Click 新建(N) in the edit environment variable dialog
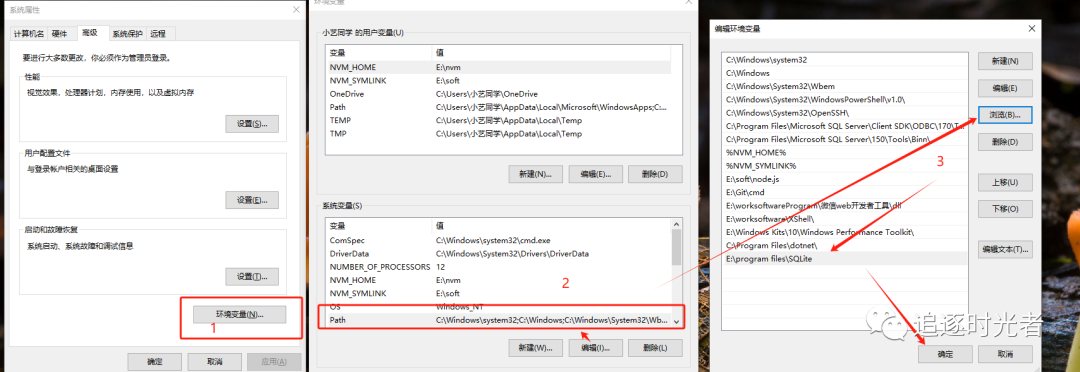 click(1005, 61)
